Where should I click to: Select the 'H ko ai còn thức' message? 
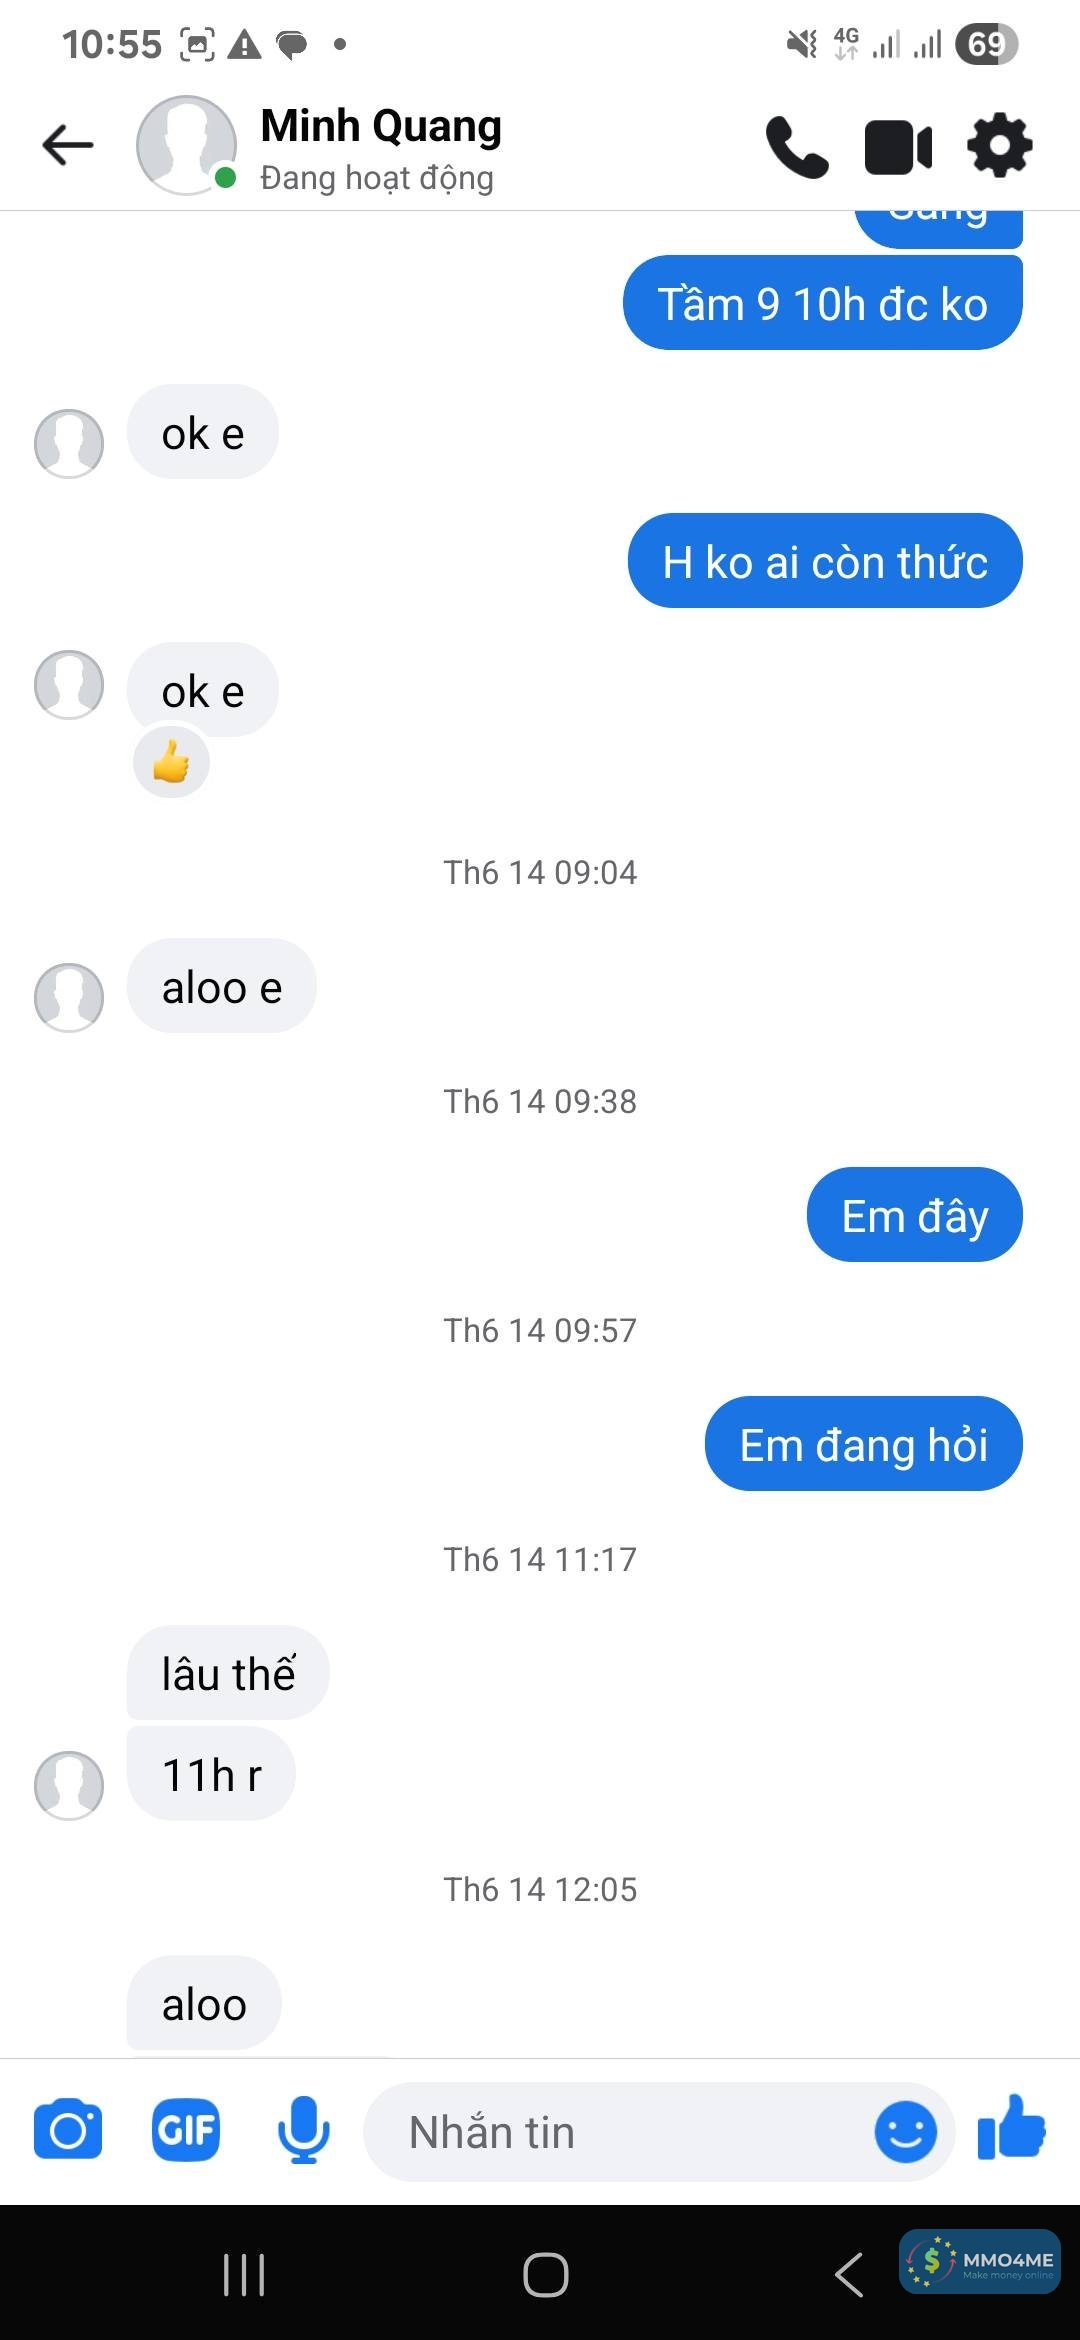pos(825,561)
